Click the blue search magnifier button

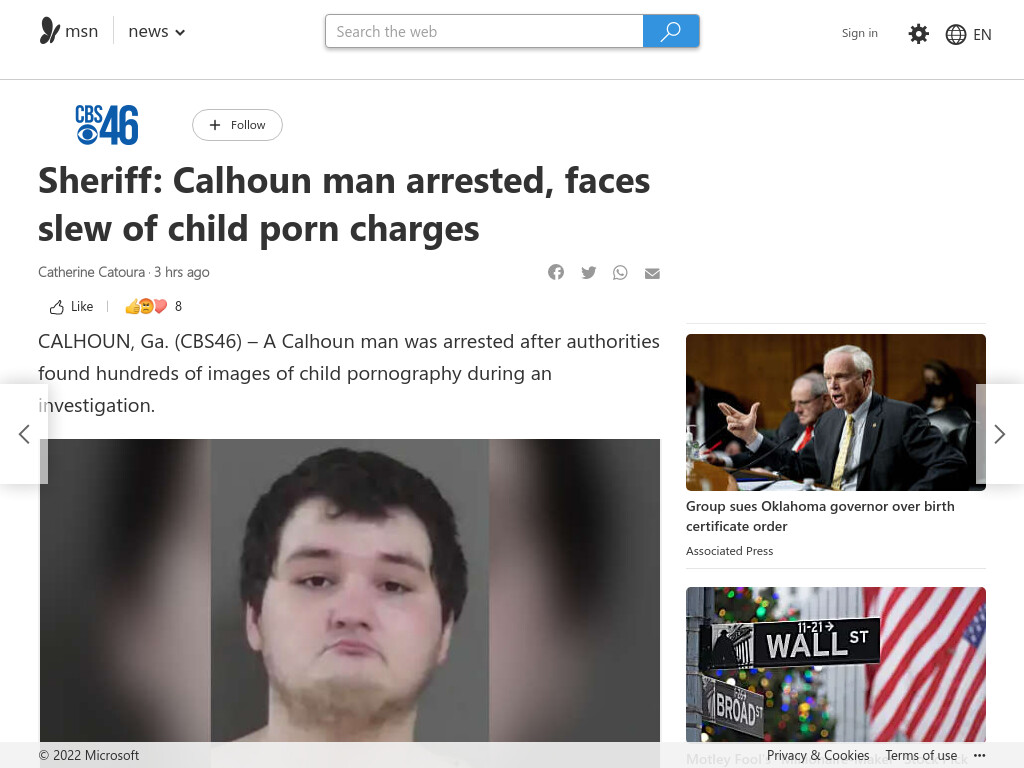point(671,31)
